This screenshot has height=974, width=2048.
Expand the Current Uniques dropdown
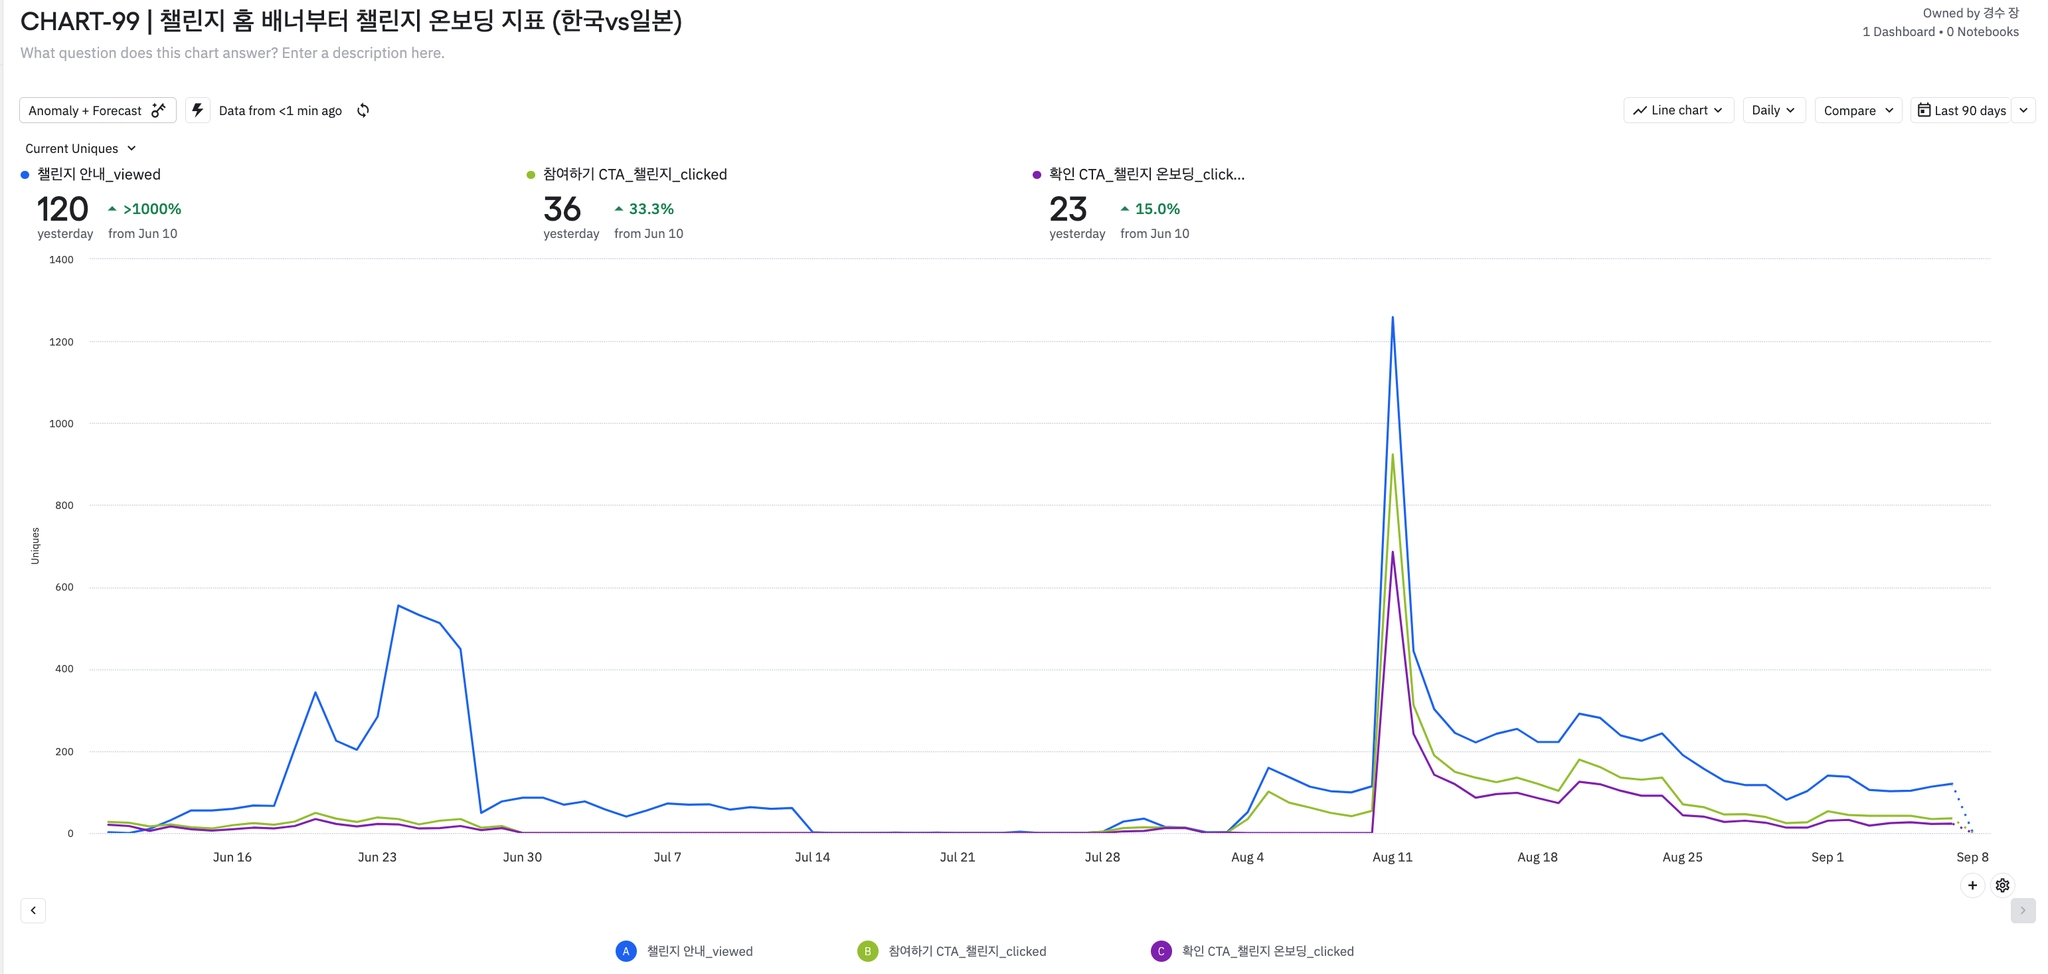coord(80,148)
